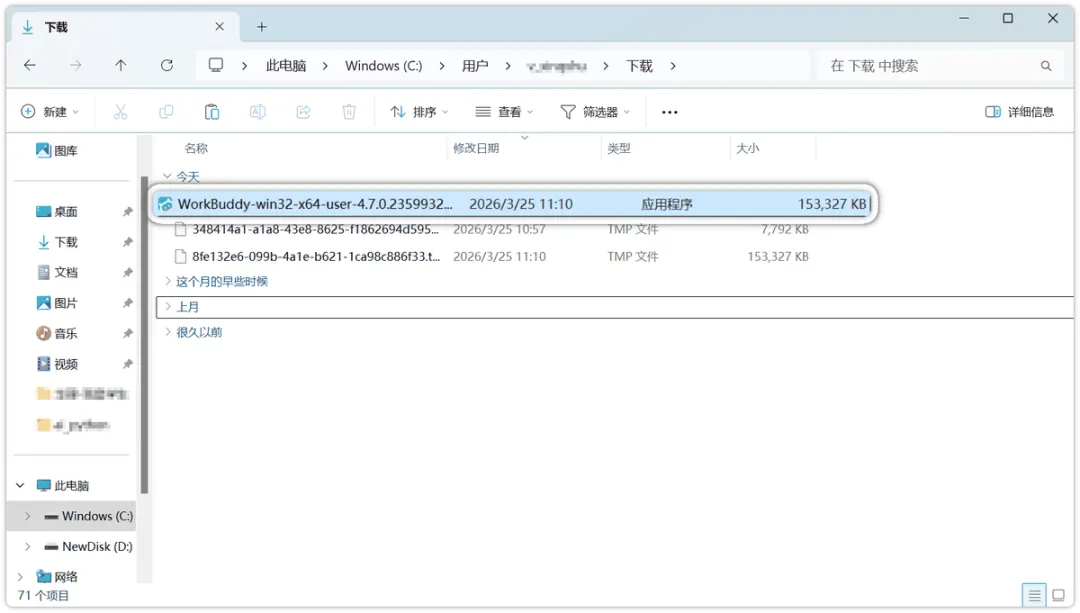The image size is (1080, 613).
Task: Select 此电脑 in the navigation tree
Action: [63, 486]
